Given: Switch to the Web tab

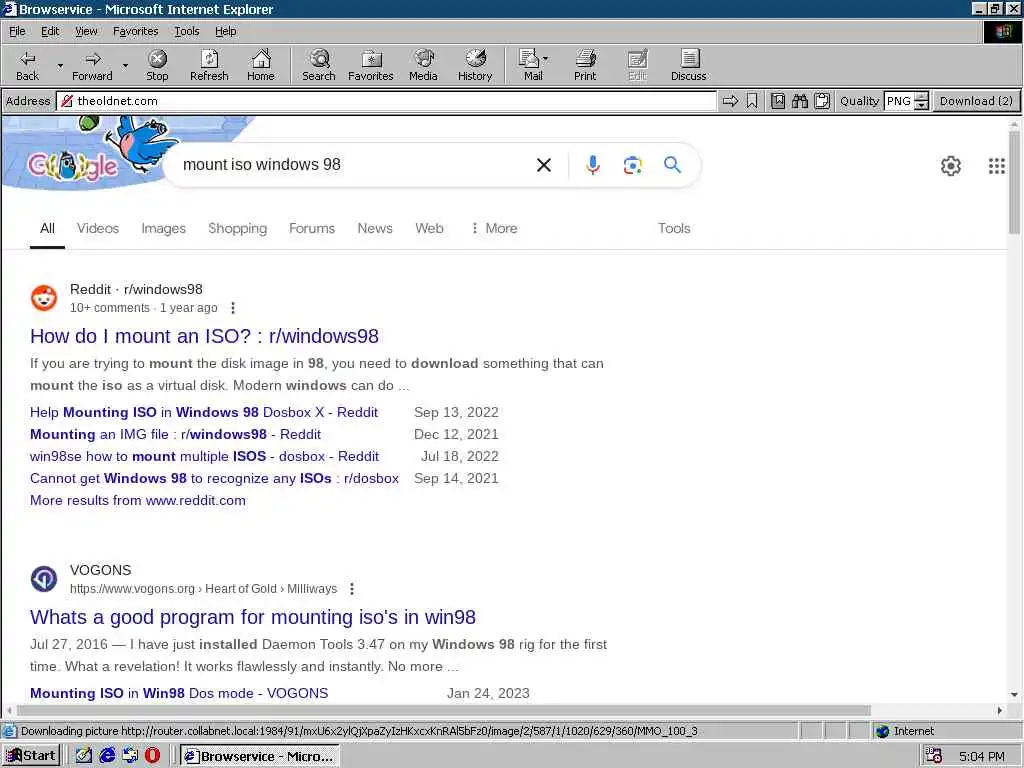Looking at the screenshot, I should [x=429, y=228].
